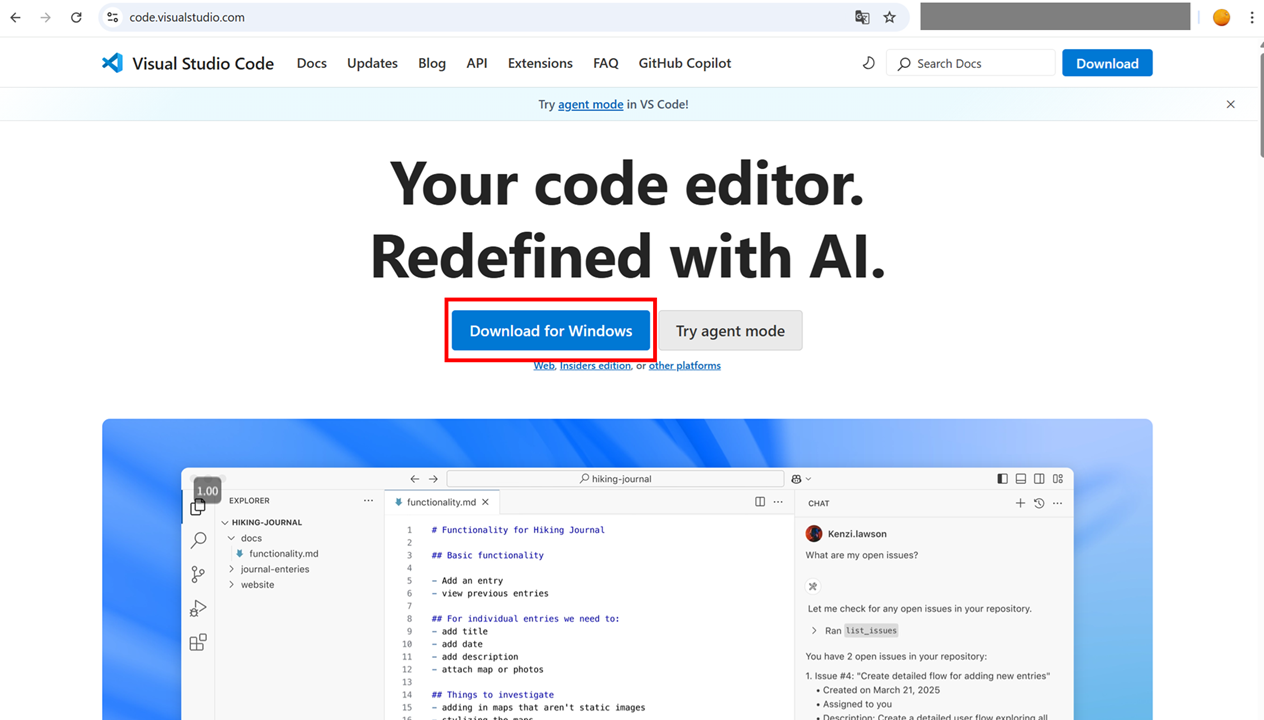Open the Extensions nav item
Image resolution: width=1264 pixels, height=720 pixels.
click(x=540, y=63)
